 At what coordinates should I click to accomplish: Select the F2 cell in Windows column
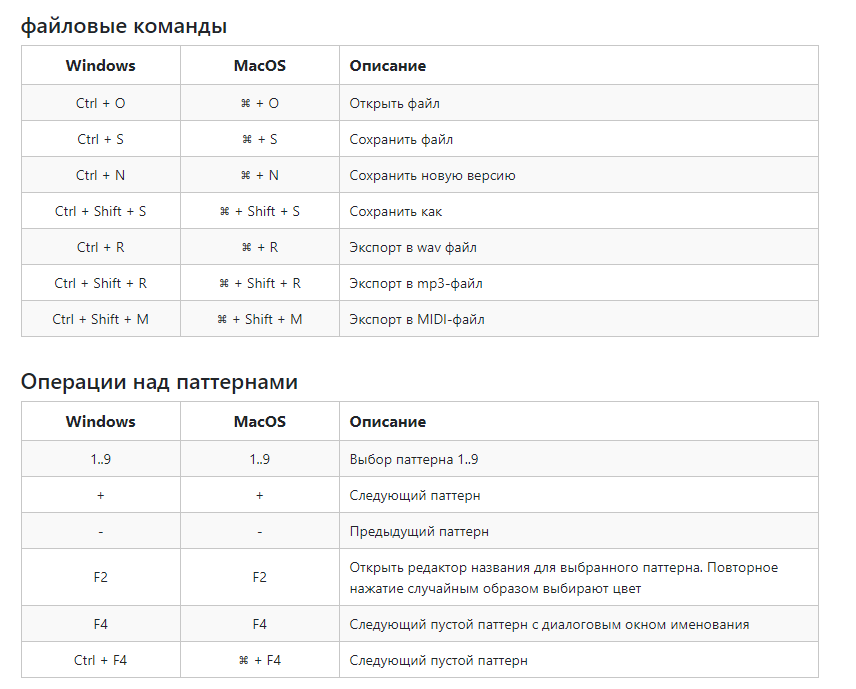click(x=100, y=577)
